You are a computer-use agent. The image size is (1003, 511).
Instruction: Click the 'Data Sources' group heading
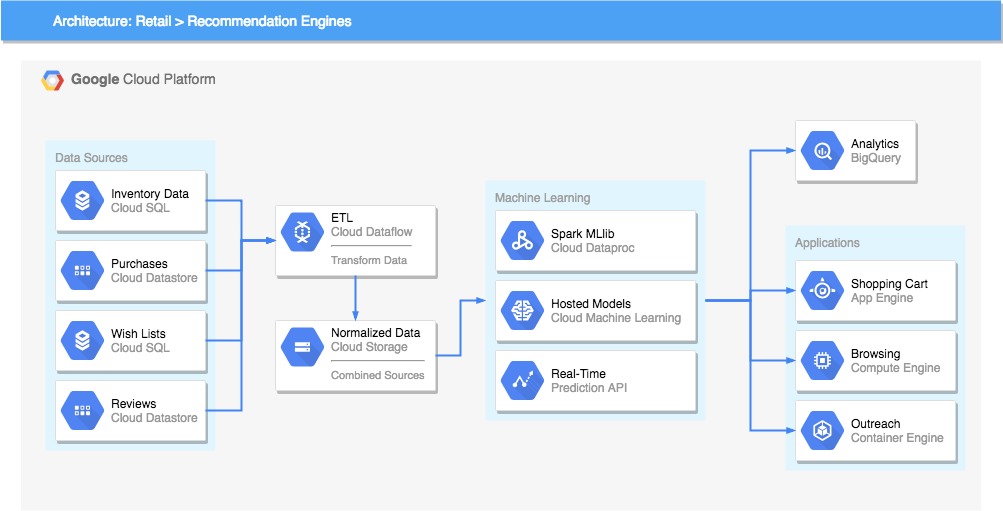click(x=91, y=158)
